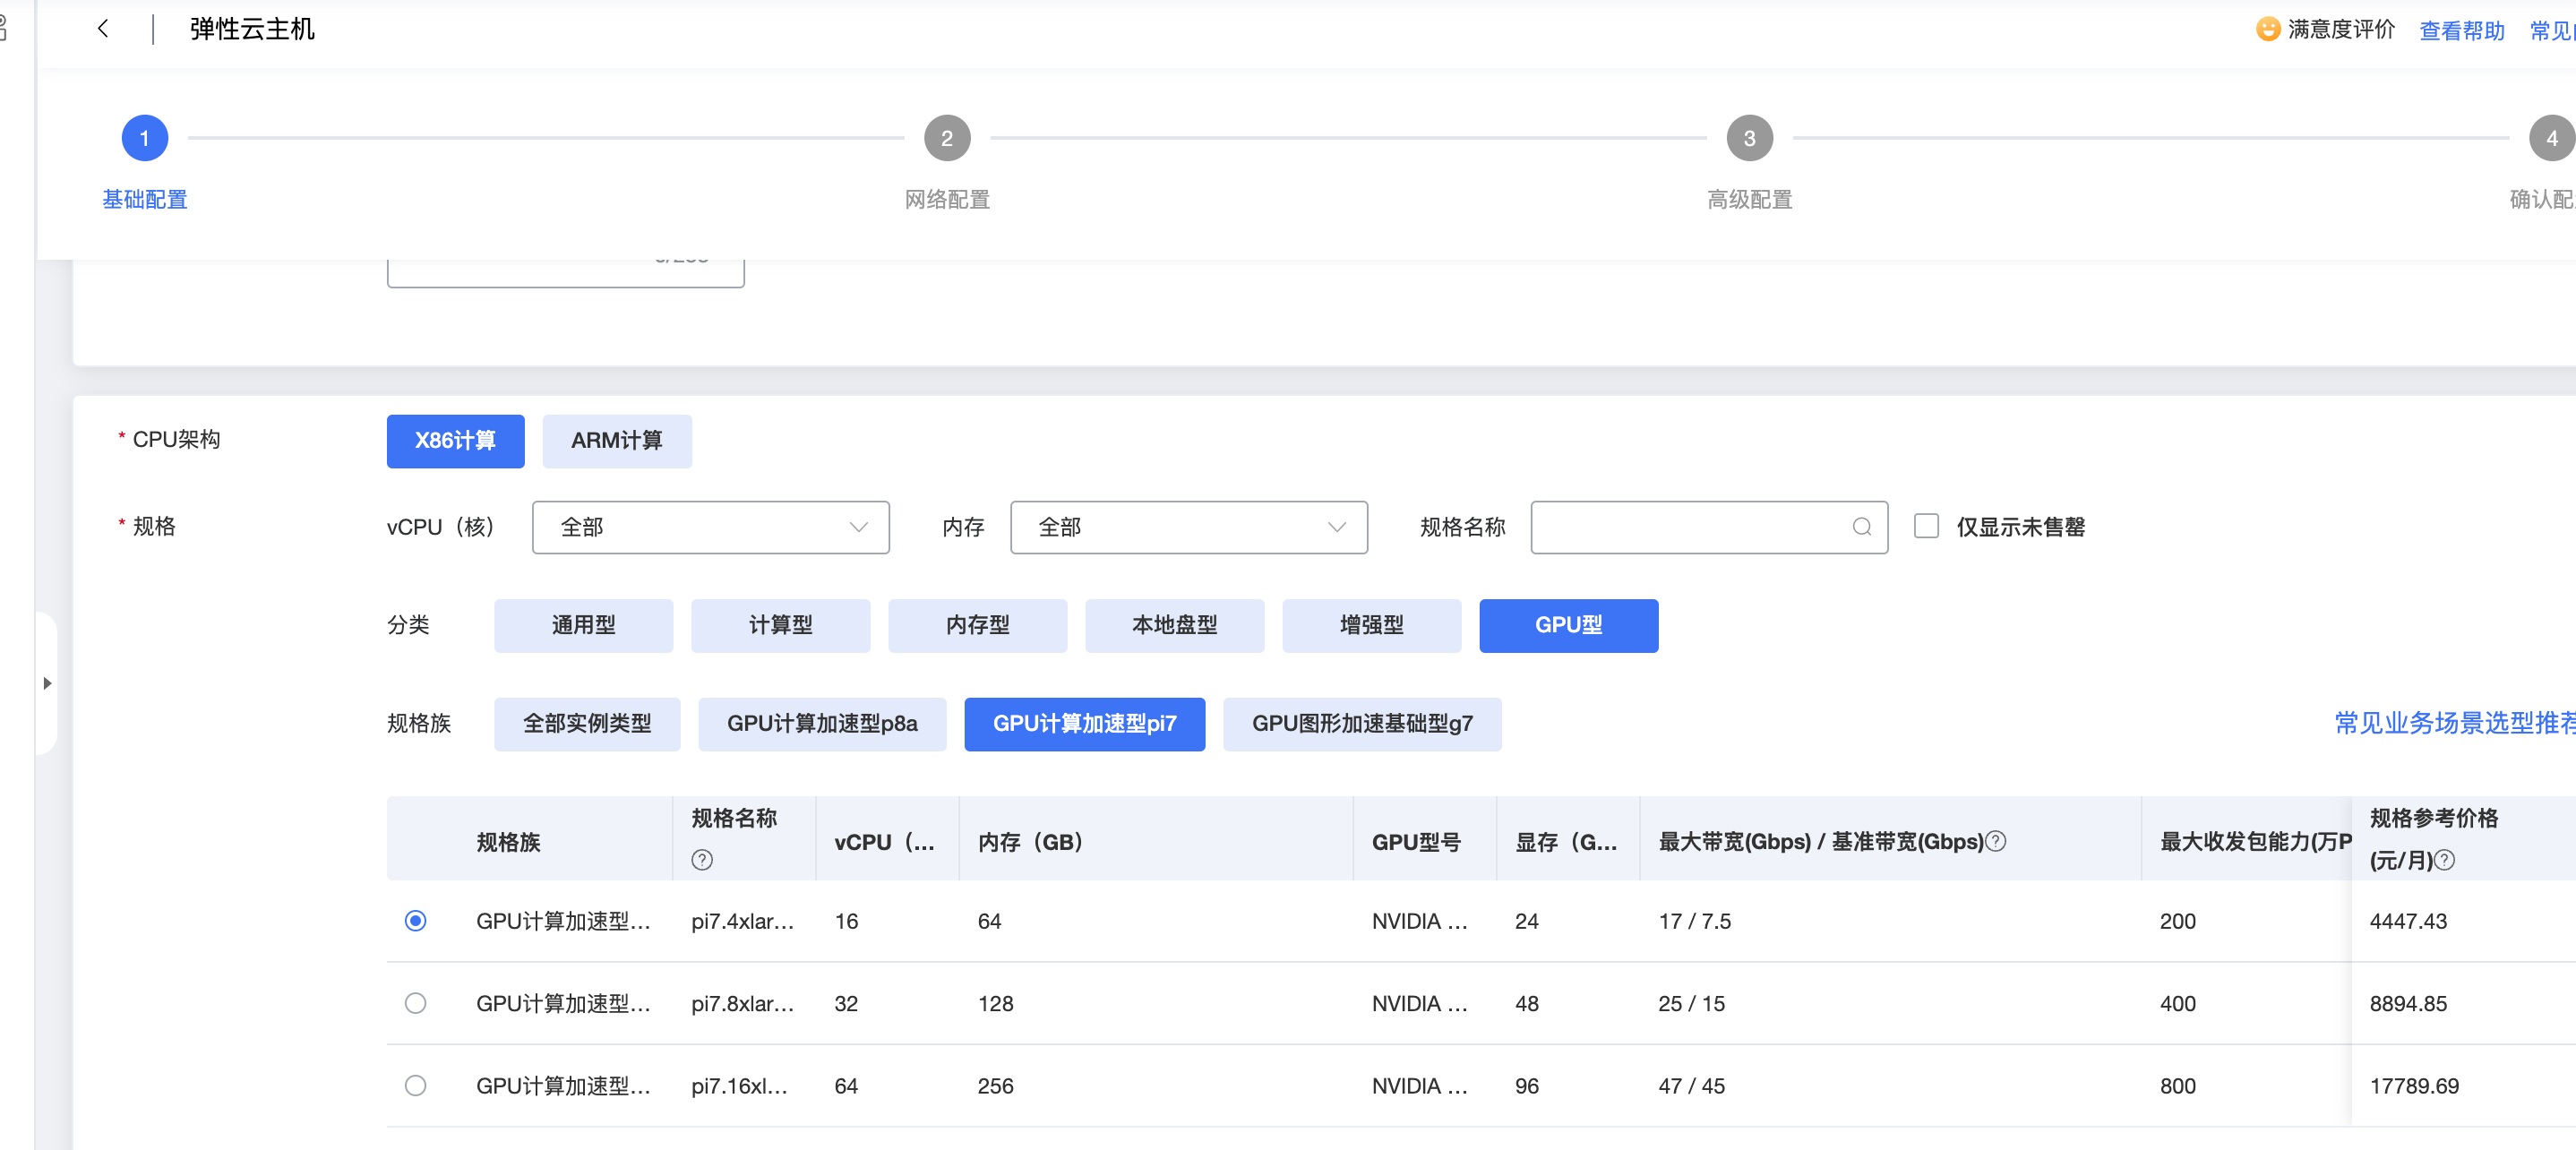Open the 查看帮助 link

2461,31
